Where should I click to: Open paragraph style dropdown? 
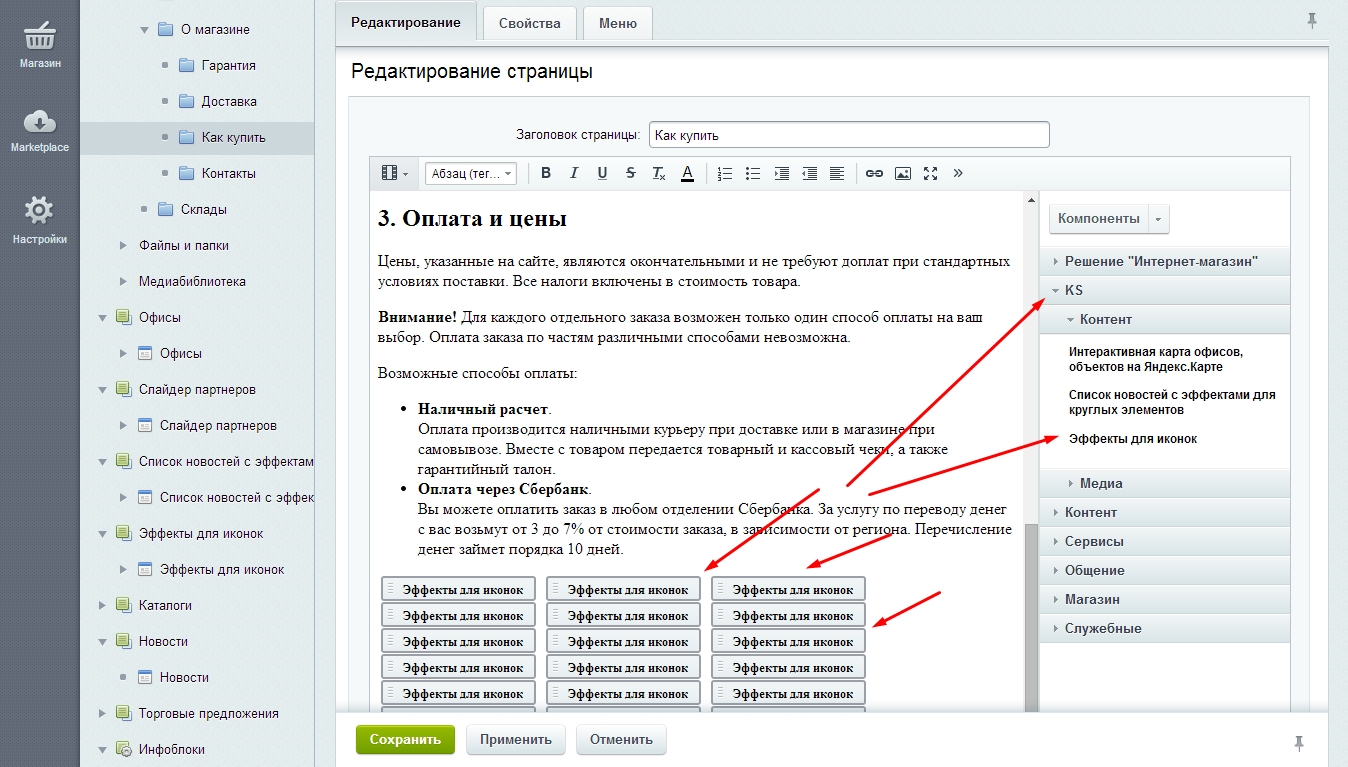pos(470,173)
